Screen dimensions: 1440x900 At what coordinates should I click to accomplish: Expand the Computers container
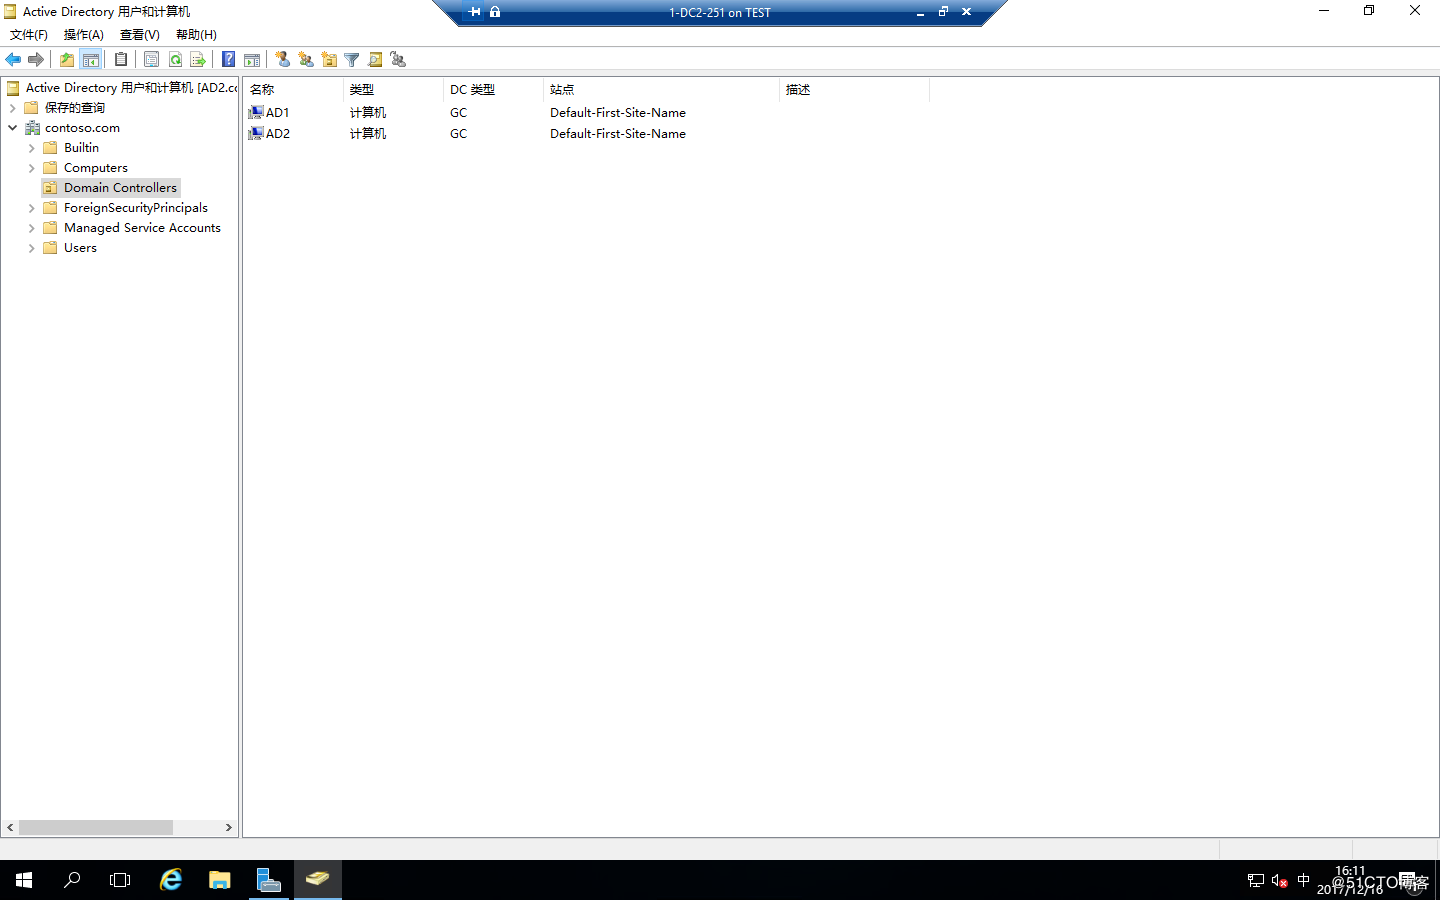coord(31,168)
